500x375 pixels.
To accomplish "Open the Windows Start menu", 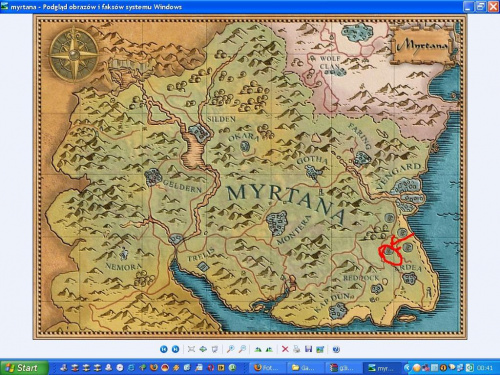I will tap(24, 368).
